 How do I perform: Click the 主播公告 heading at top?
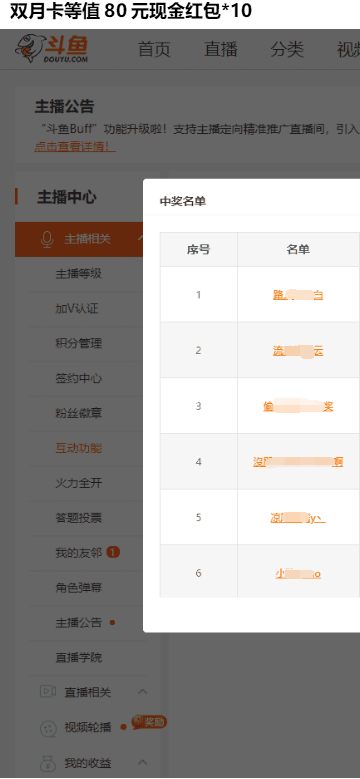coord(64,107)
